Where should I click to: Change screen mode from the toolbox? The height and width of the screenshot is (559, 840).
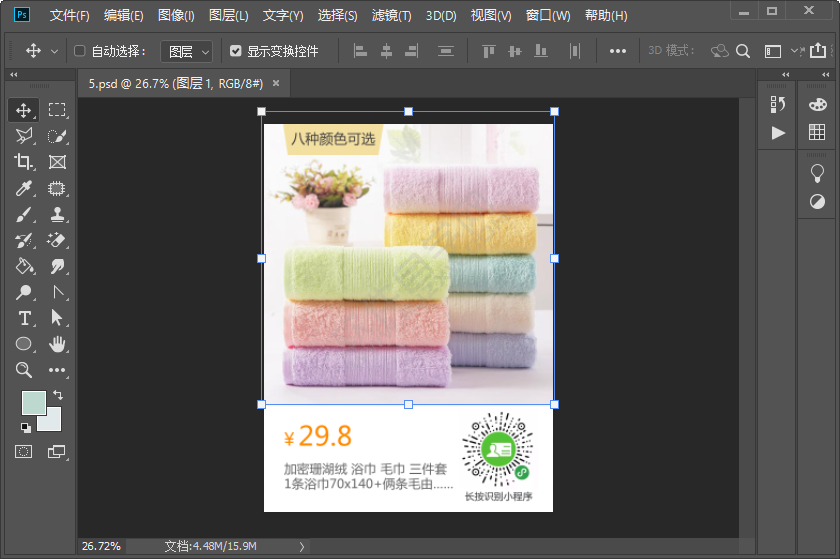pyautogui.click(x=57, y=452)
